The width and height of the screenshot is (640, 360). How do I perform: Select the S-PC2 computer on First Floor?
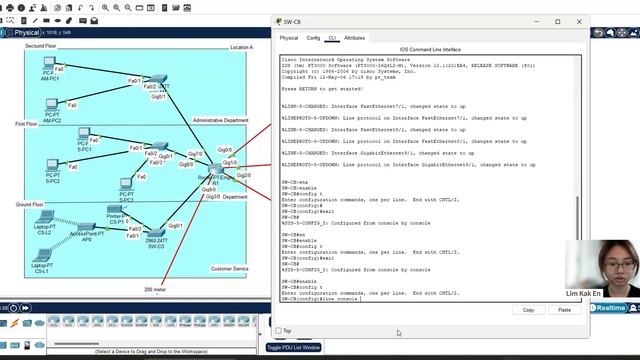(x=52, y=165)
